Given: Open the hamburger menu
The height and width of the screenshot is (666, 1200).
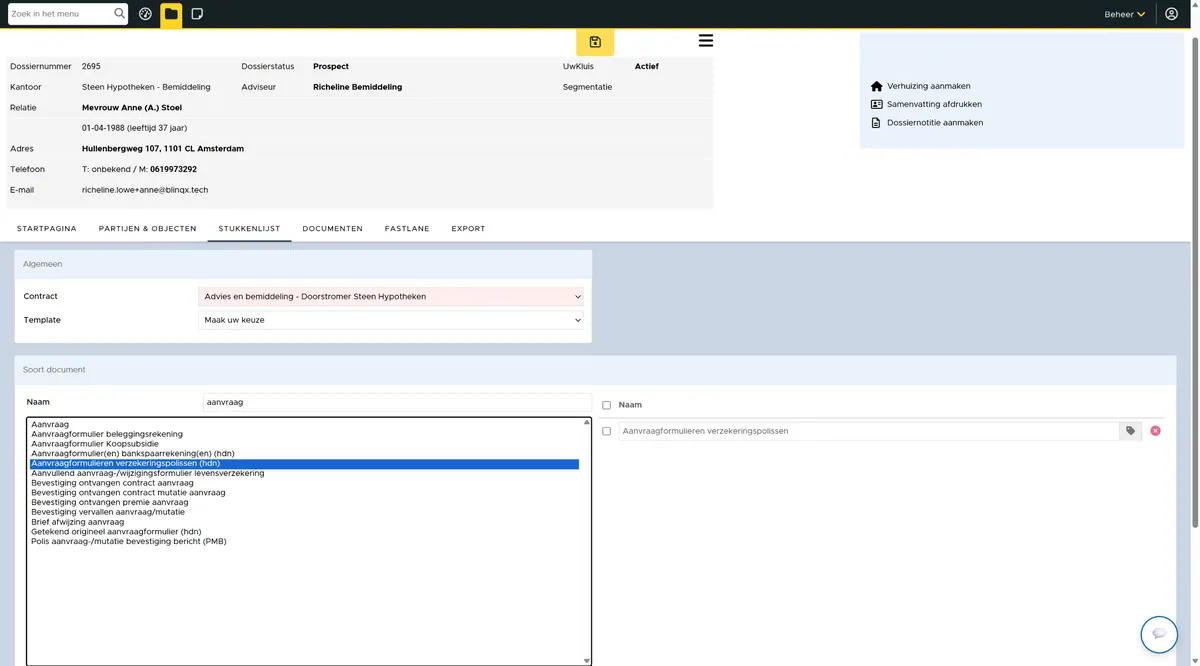Looking at the screenshot, I should point(706,41).
